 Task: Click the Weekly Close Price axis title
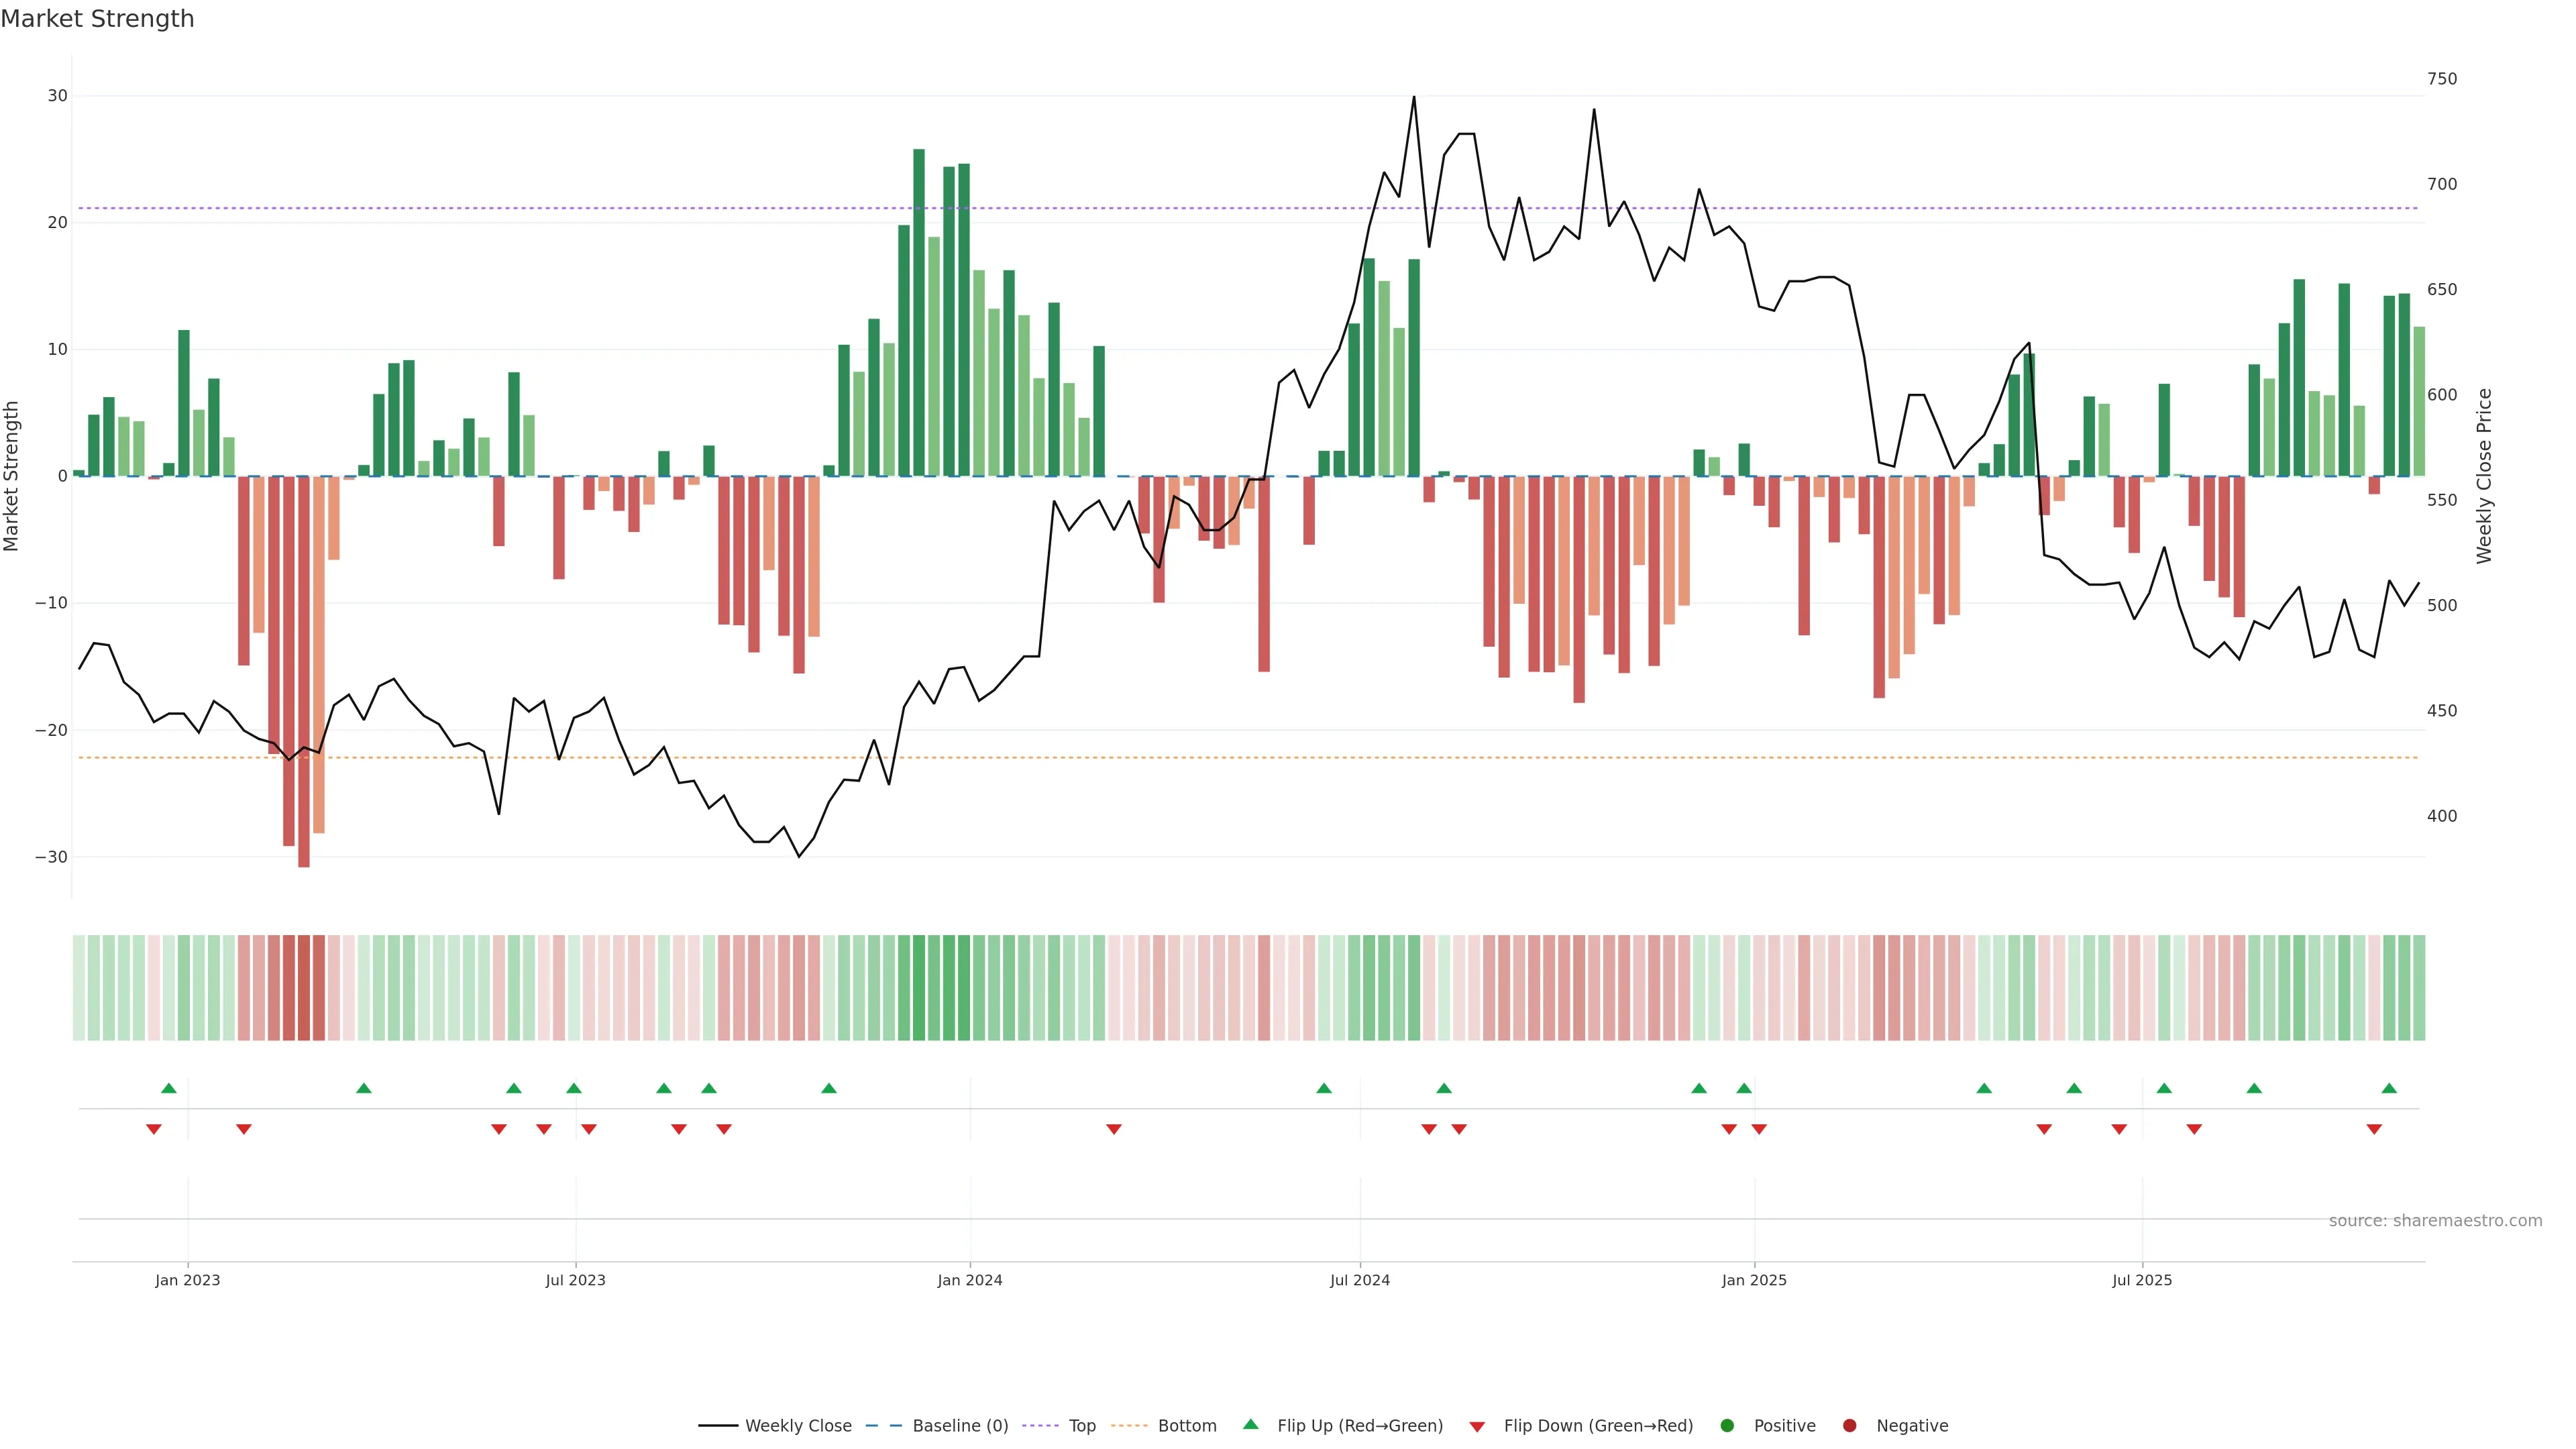click(2484, 476)
